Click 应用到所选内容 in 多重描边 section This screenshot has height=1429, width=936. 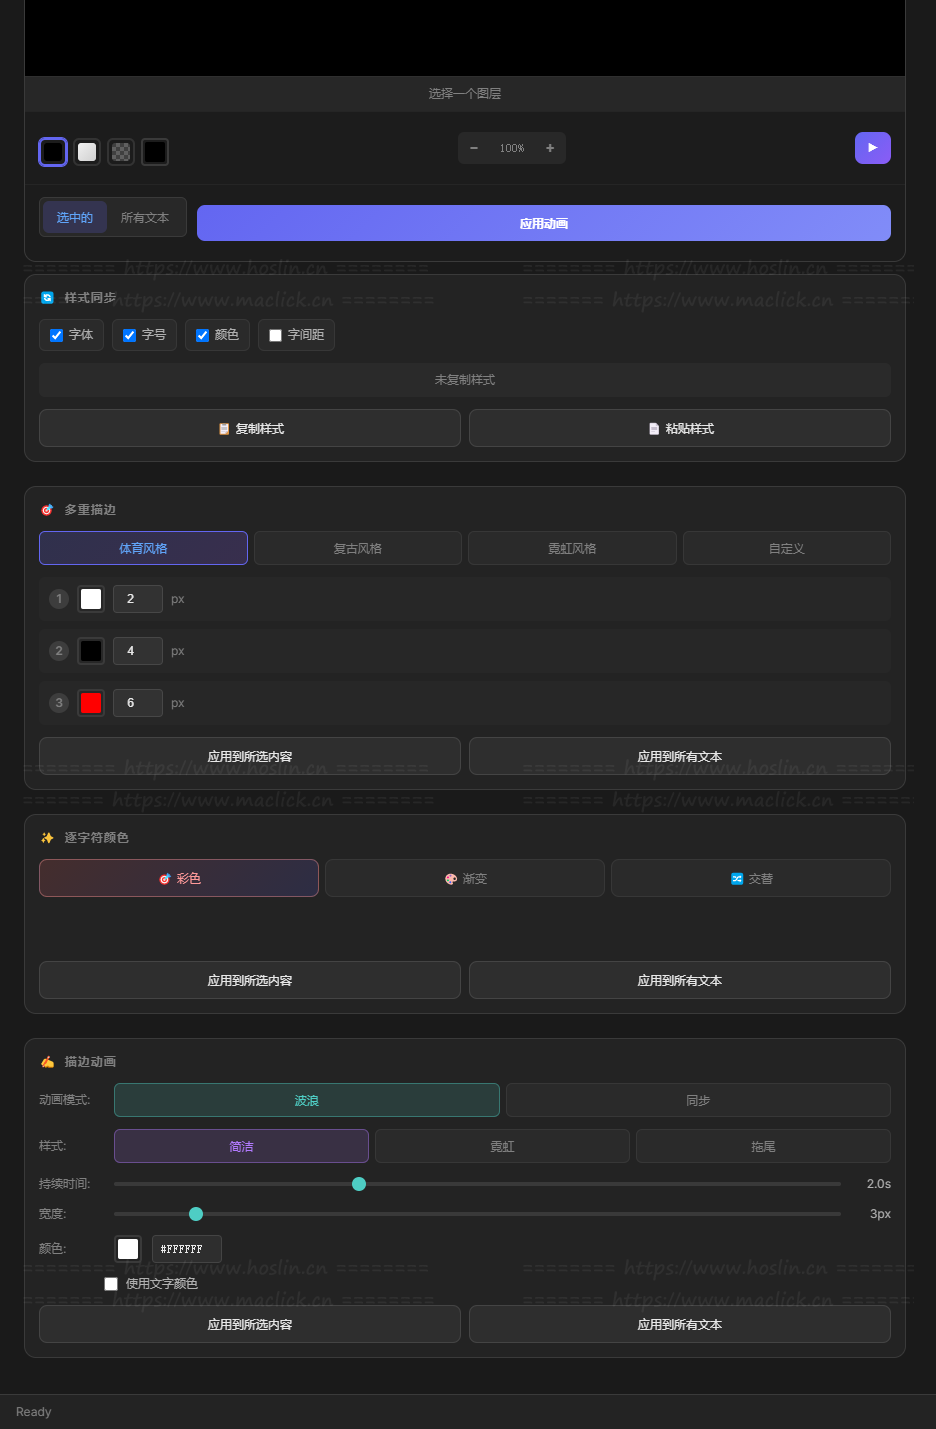click(250, 756)
